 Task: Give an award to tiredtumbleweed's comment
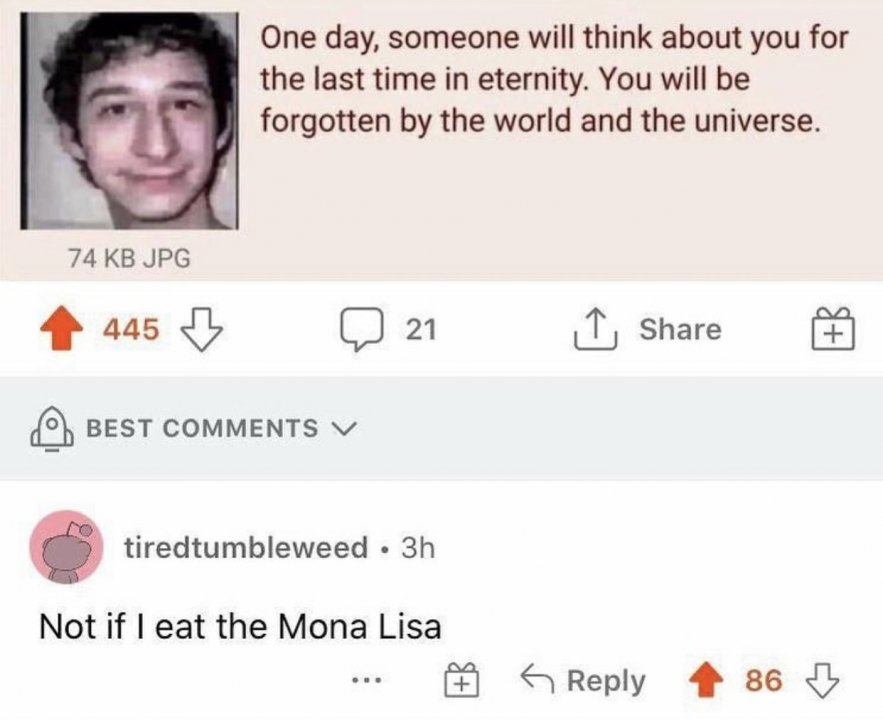tap(461, 682)
